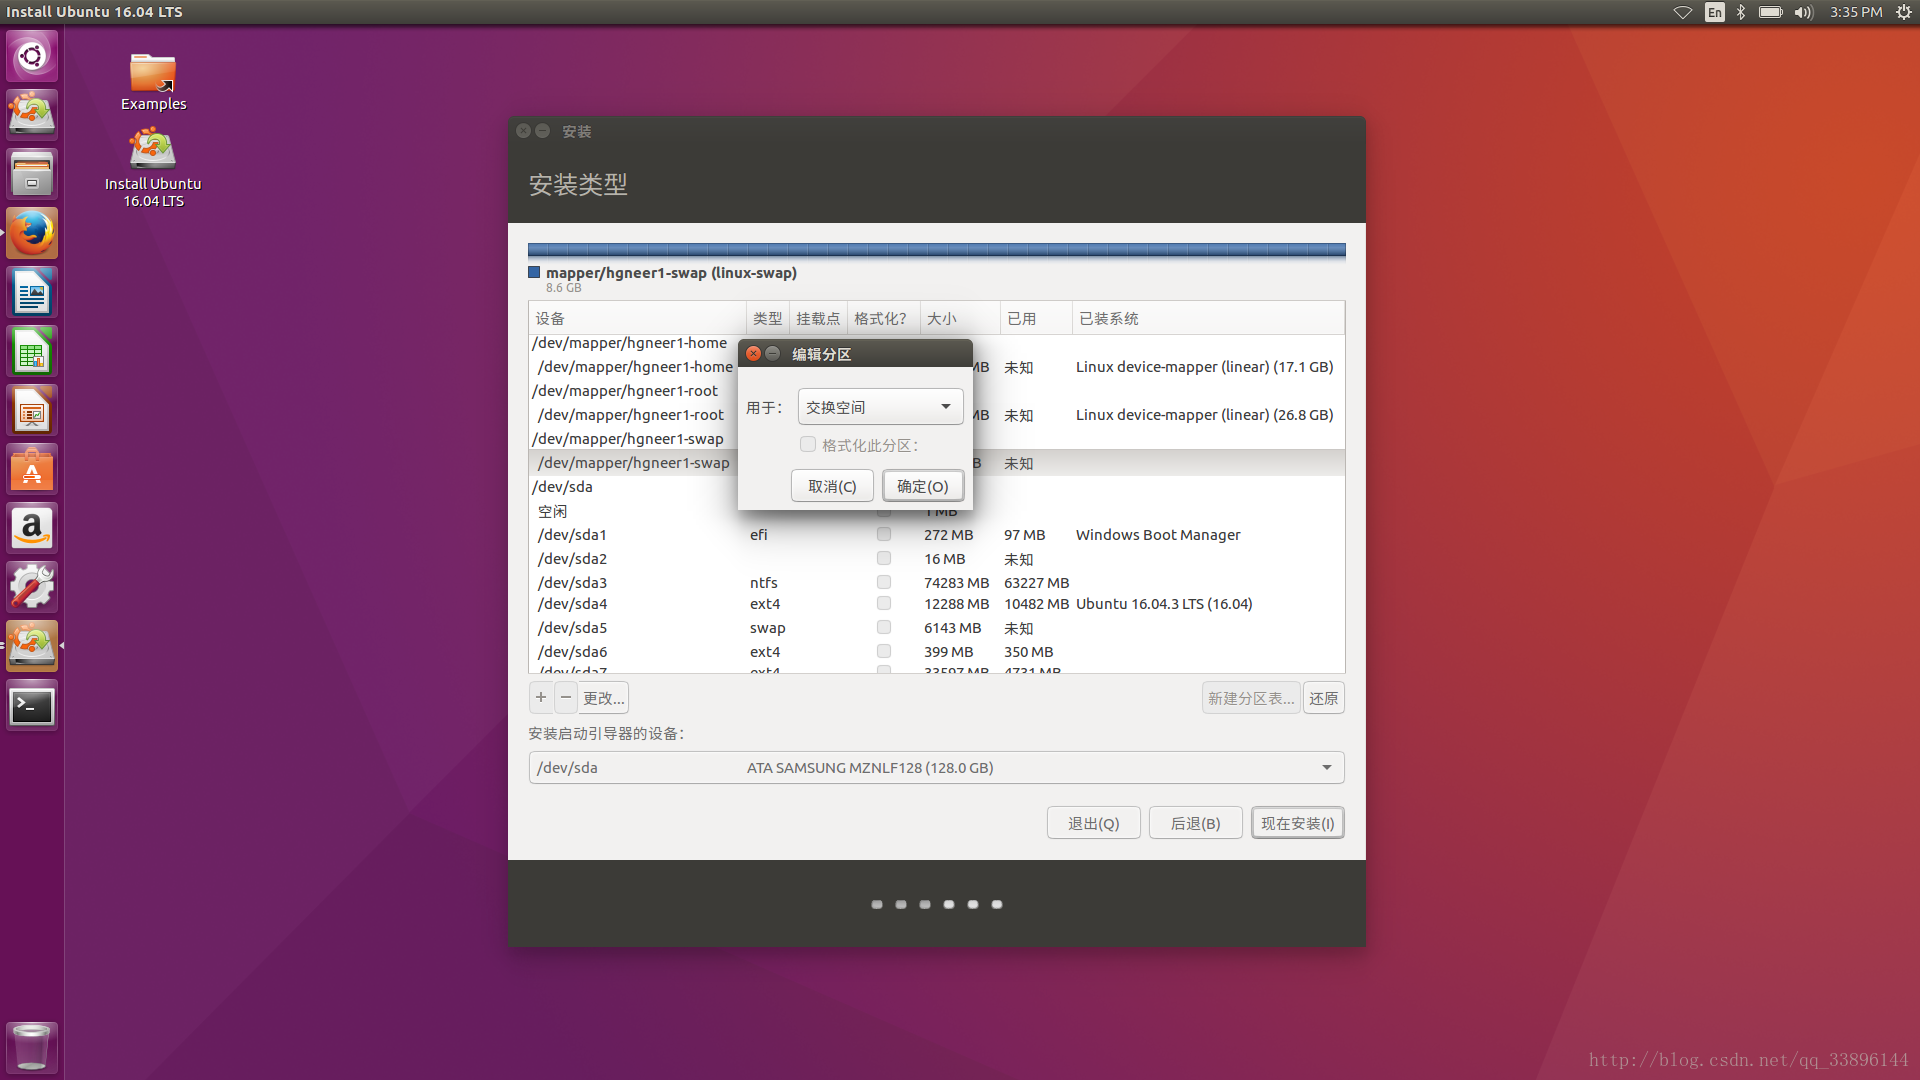The image size is (1920, 1080).
Task: Click the 格式化? column header
Action: pos(883,318)
